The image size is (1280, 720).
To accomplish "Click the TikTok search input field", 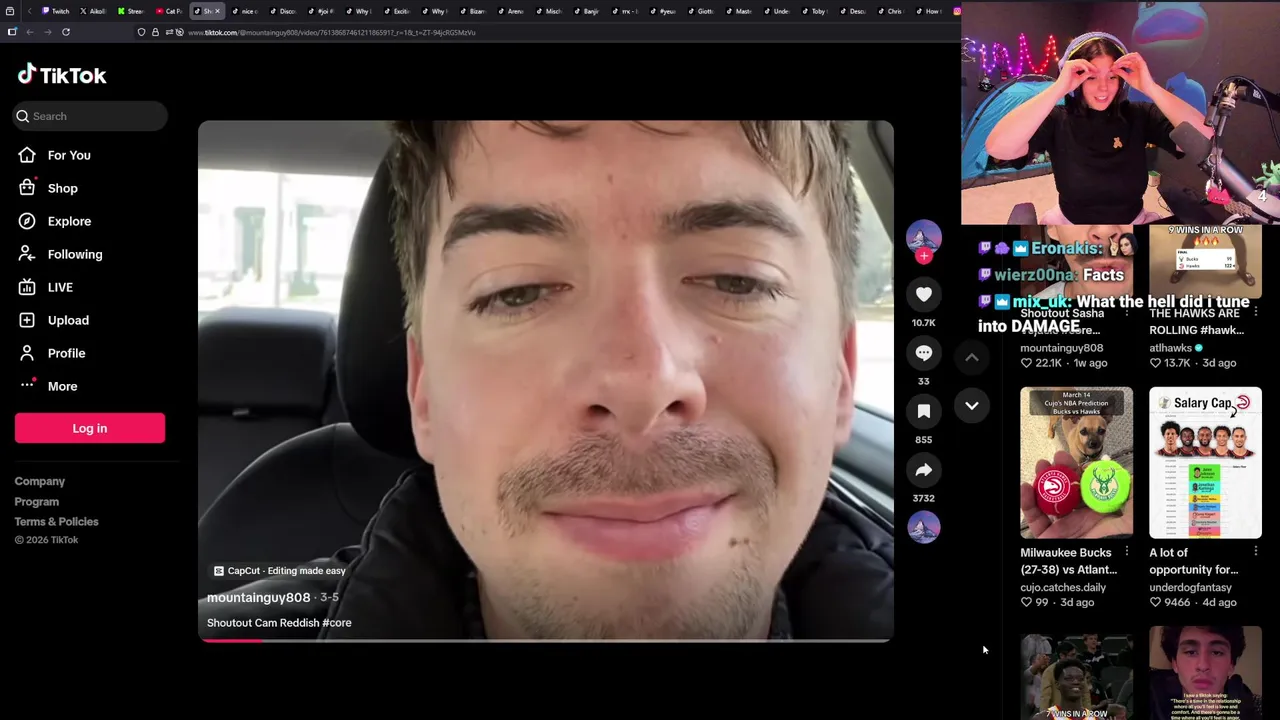I will point(91,116).
